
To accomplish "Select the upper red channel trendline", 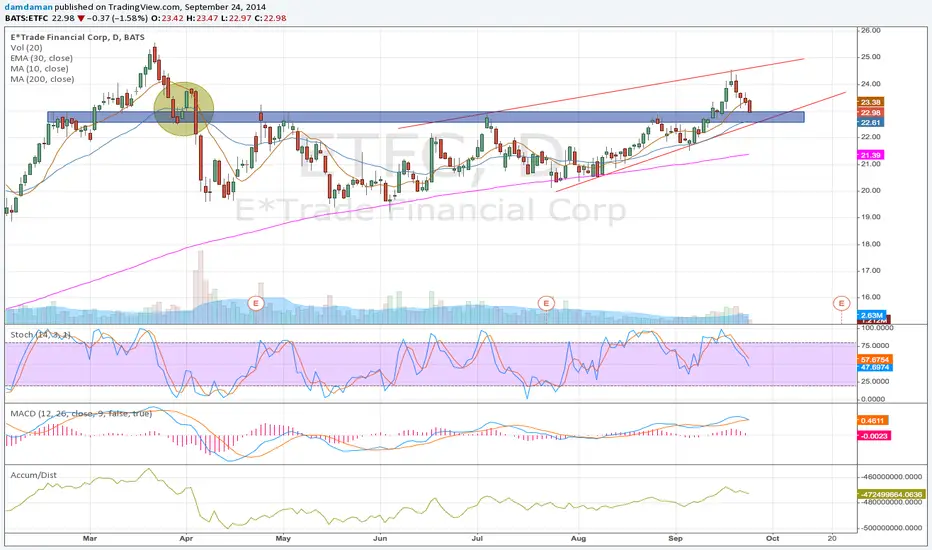I will pos(600,93).
